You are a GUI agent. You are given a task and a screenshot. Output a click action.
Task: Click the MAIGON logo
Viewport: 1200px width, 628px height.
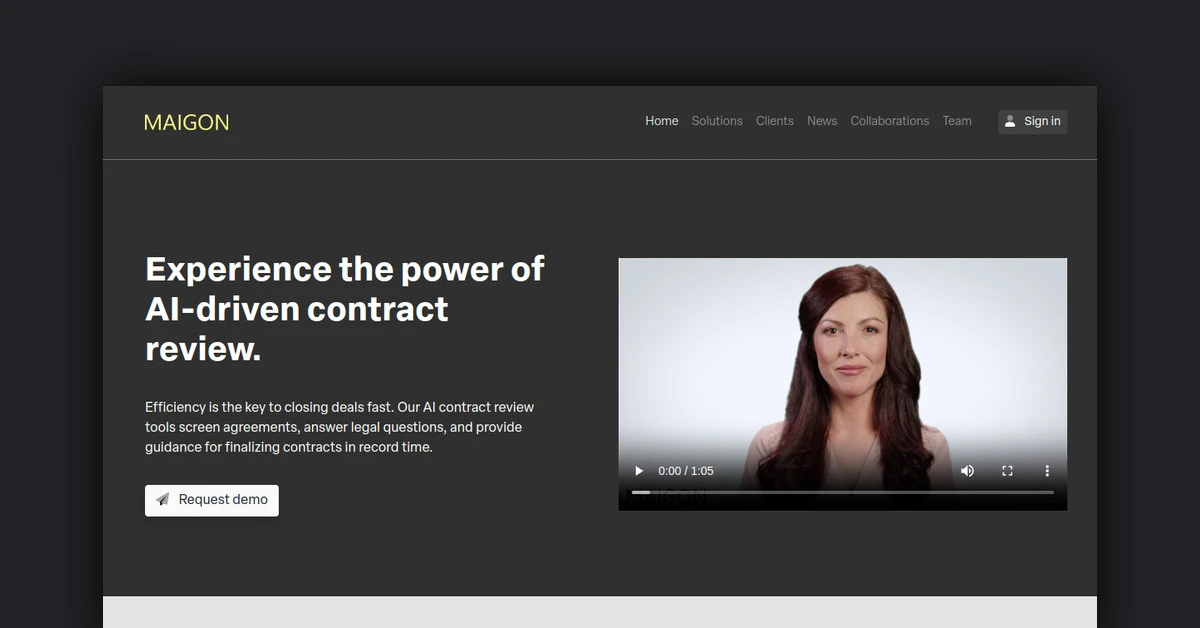click(186, 122)
